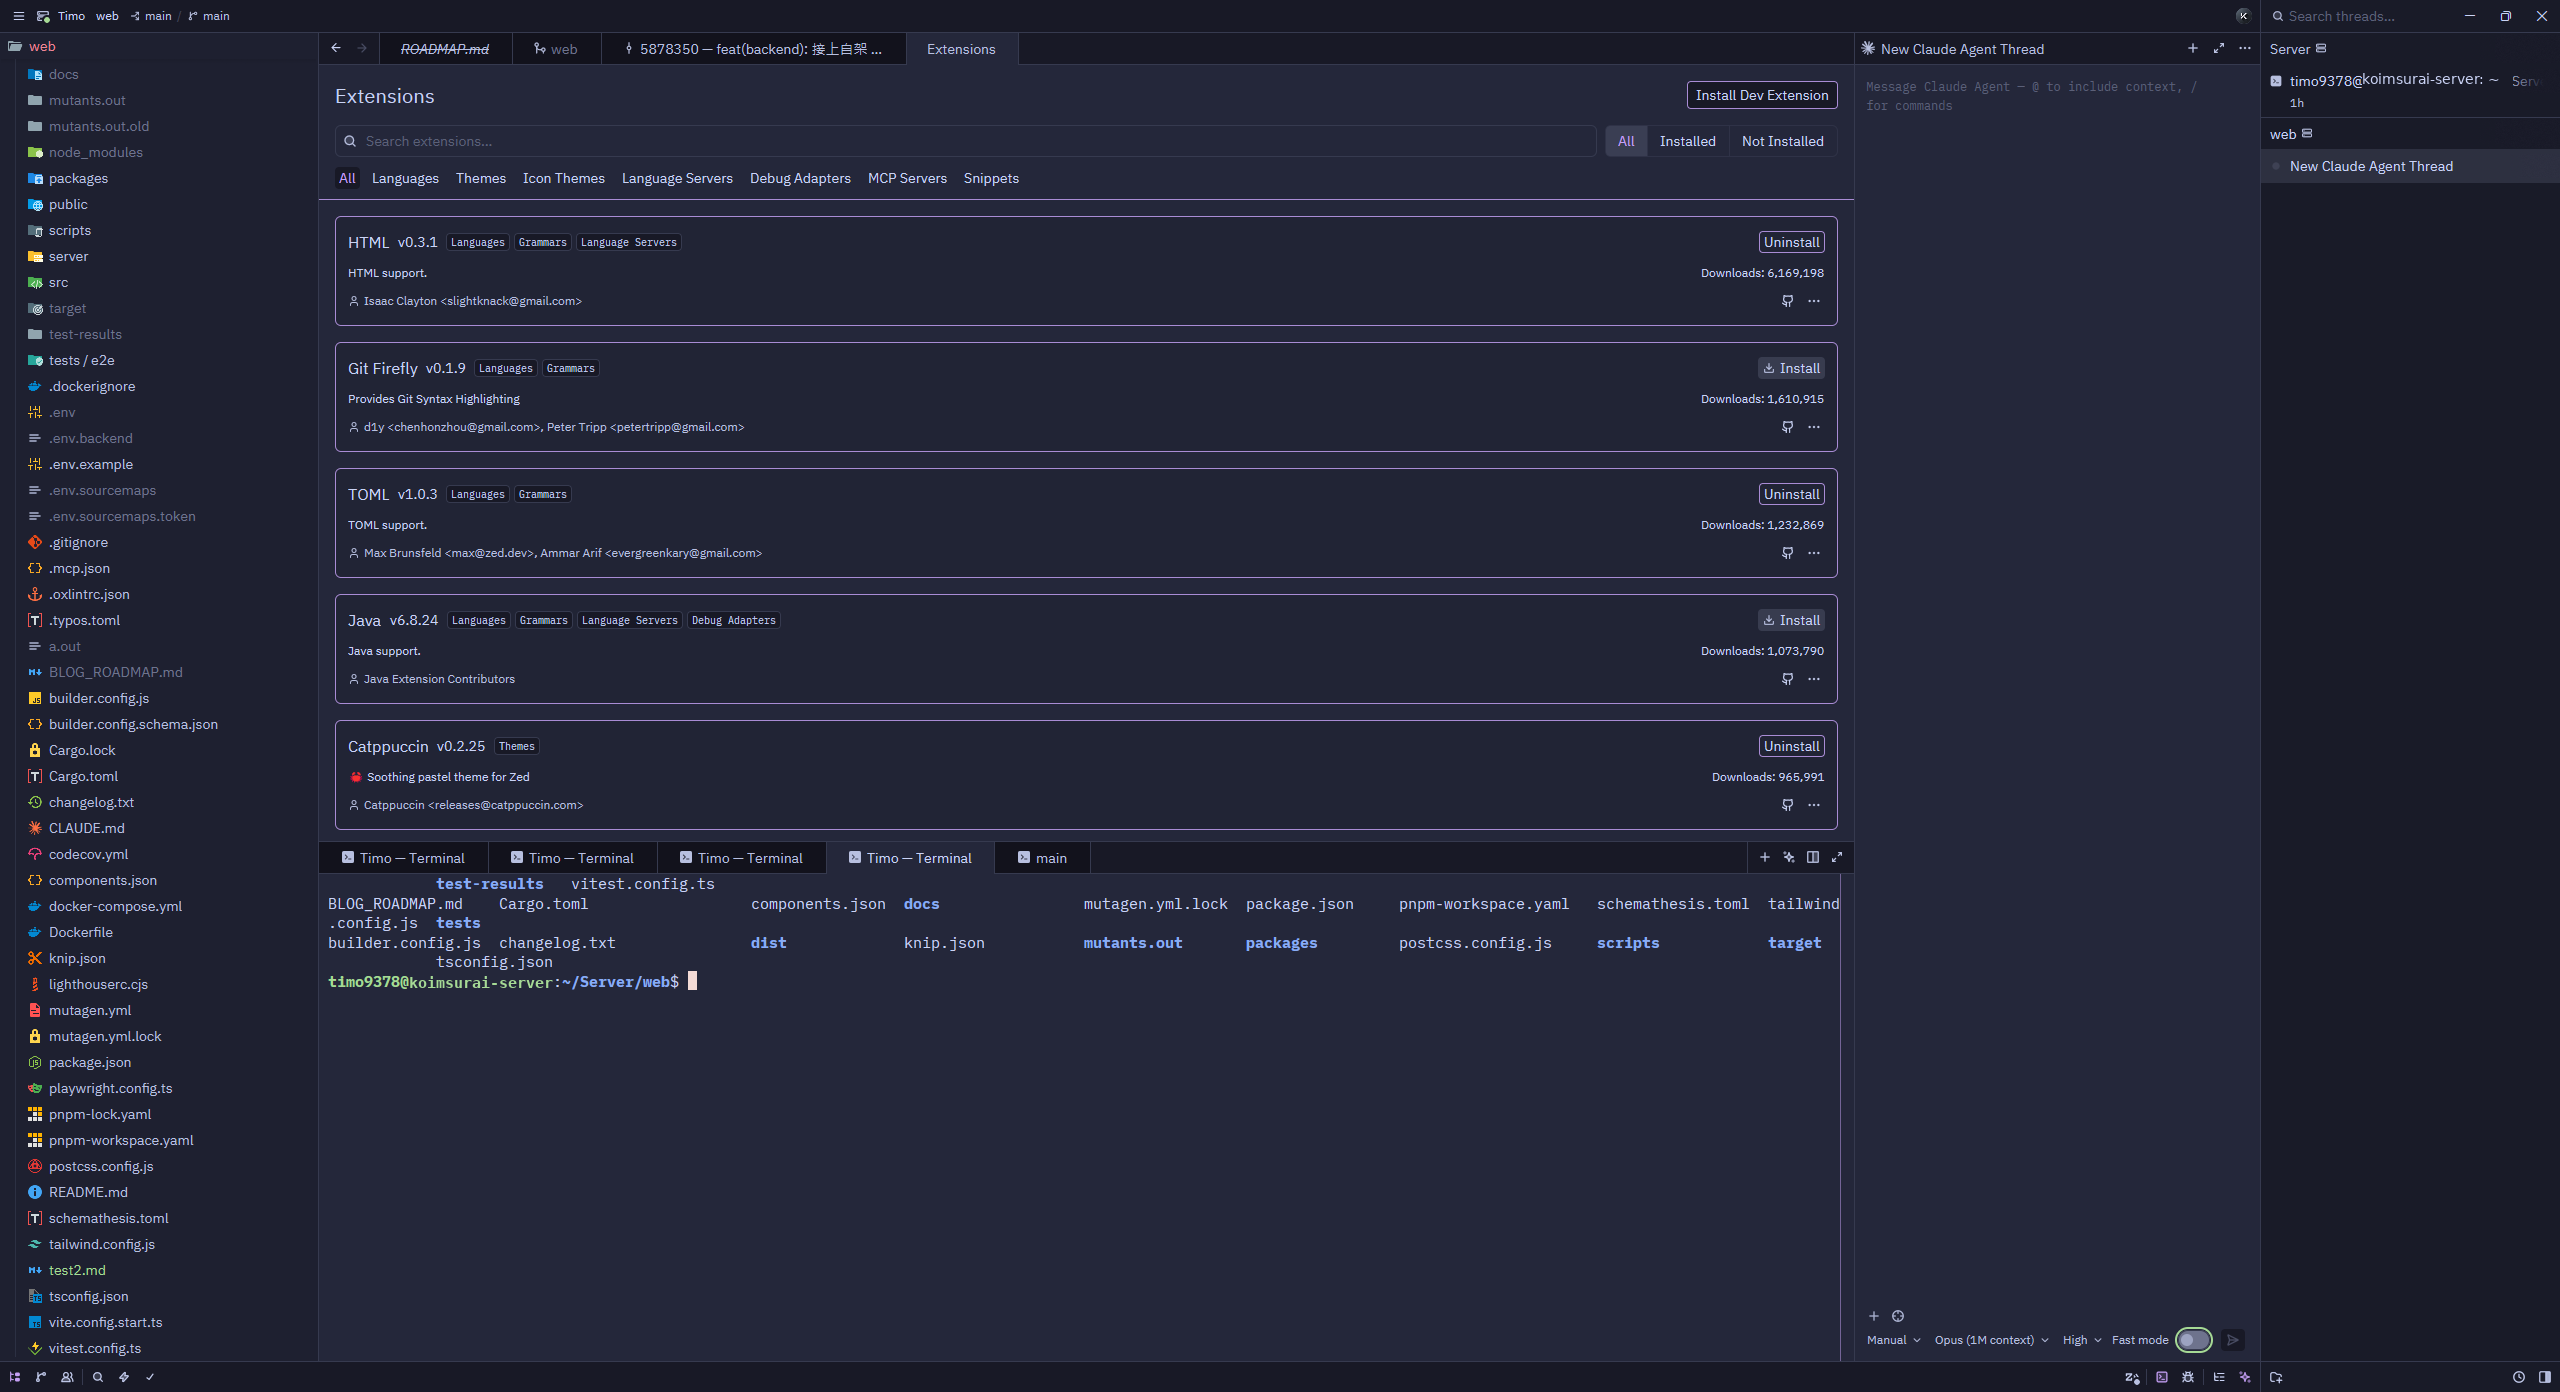Click the lightning bolt status bar icon

pyautogui.click(x=124, y=1377)
